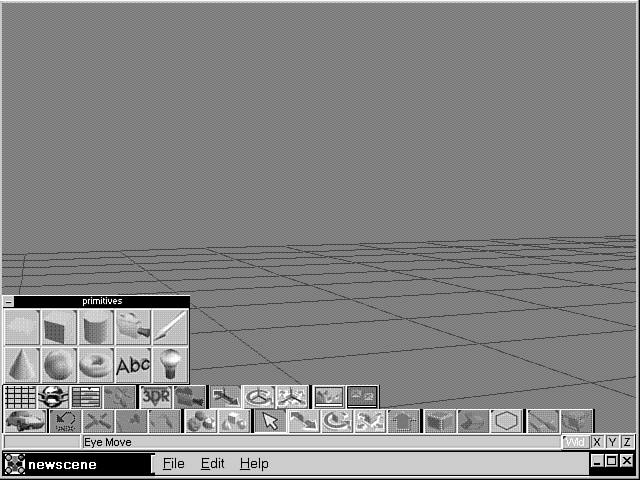
Task: Click the dark small view window icon
Action: click(362, 397)
